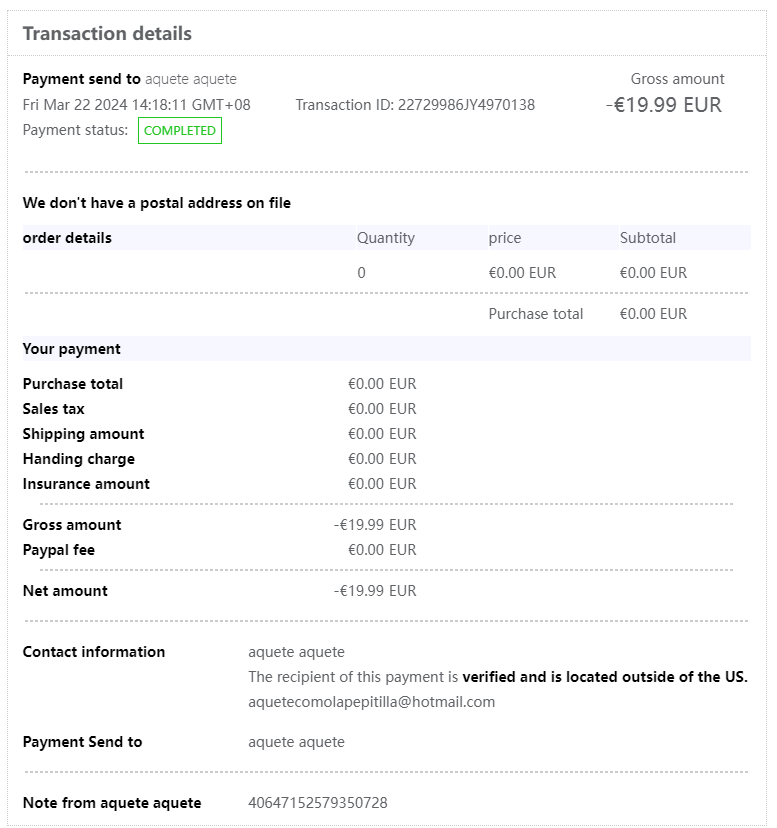Click the Subtotal column header
The image size is (777, 828).
tap(647, 238)
